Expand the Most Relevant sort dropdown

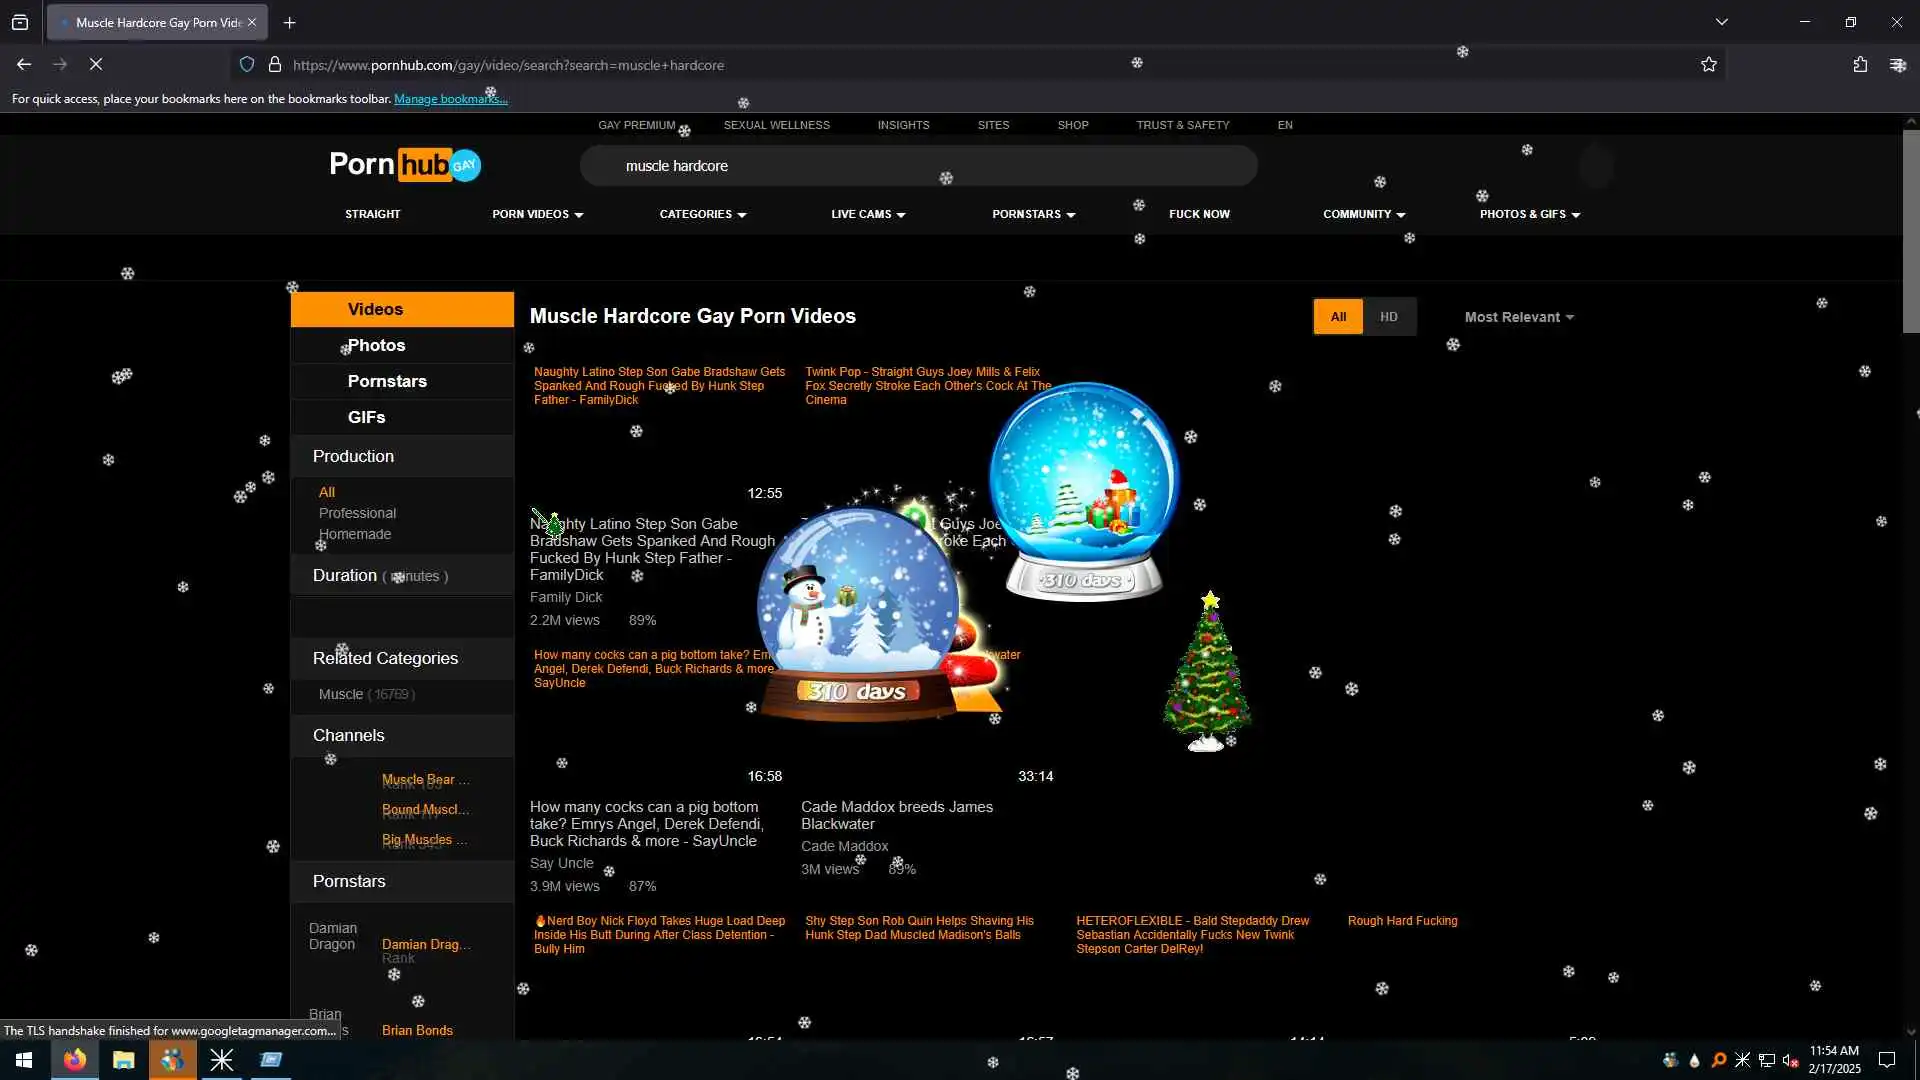[1518, 317]
